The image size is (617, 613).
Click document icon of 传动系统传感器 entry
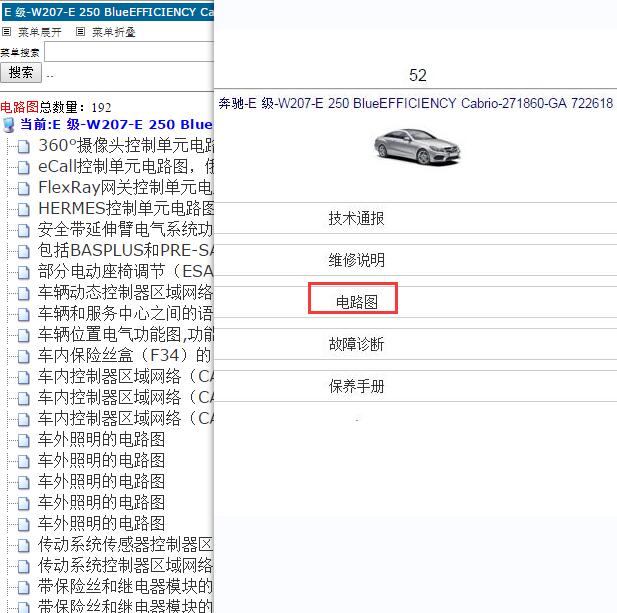24,546
